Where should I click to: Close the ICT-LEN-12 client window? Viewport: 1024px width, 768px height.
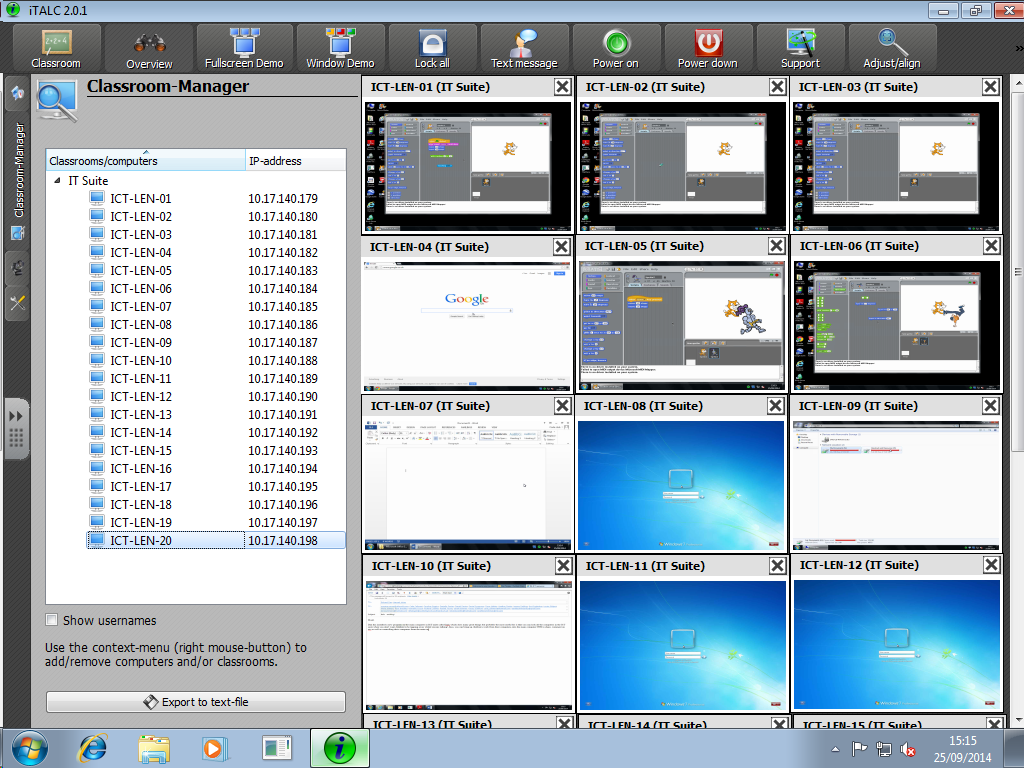991,565
